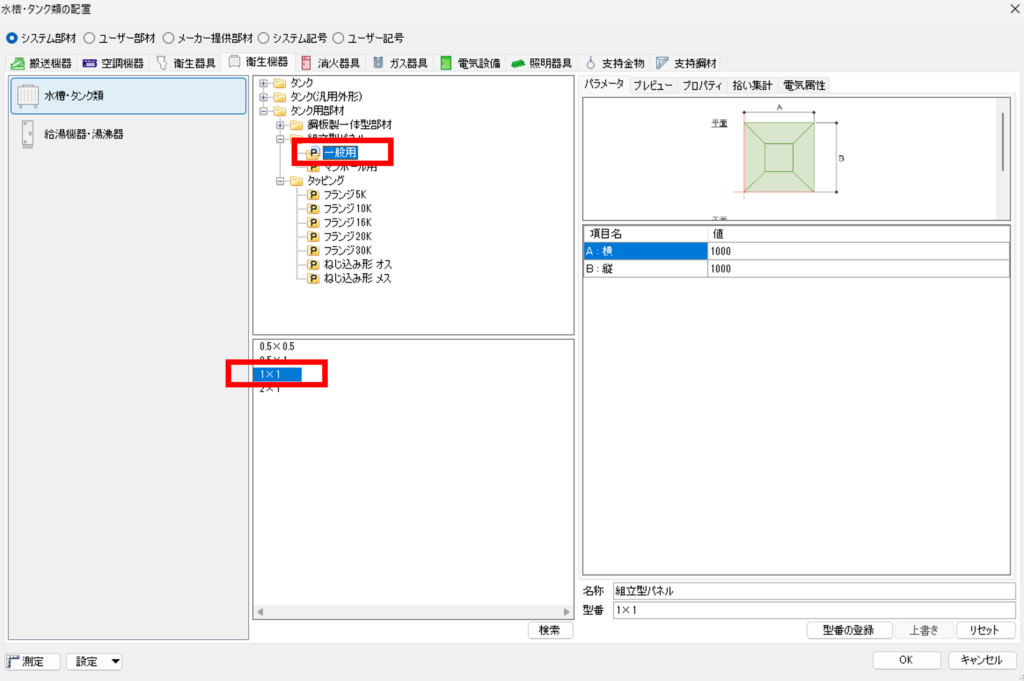Select the メーカー提供部材 radio button
Viewport: 1024px width, 681px height.
click(168, 38)
